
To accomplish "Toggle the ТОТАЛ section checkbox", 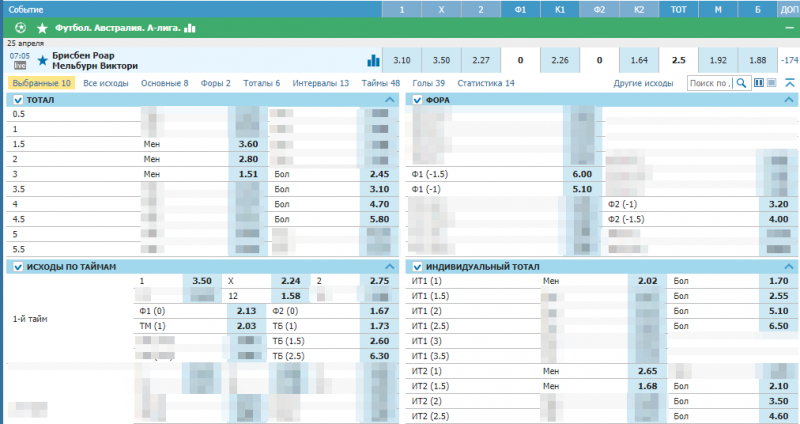I will [x=17, y=101].
